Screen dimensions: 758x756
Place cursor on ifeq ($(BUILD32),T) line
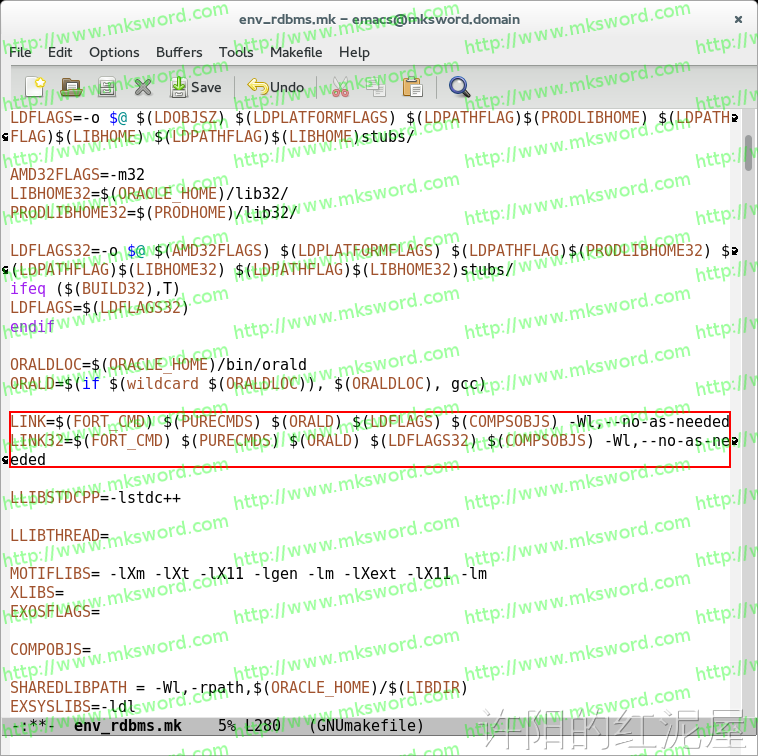(95, 289)
